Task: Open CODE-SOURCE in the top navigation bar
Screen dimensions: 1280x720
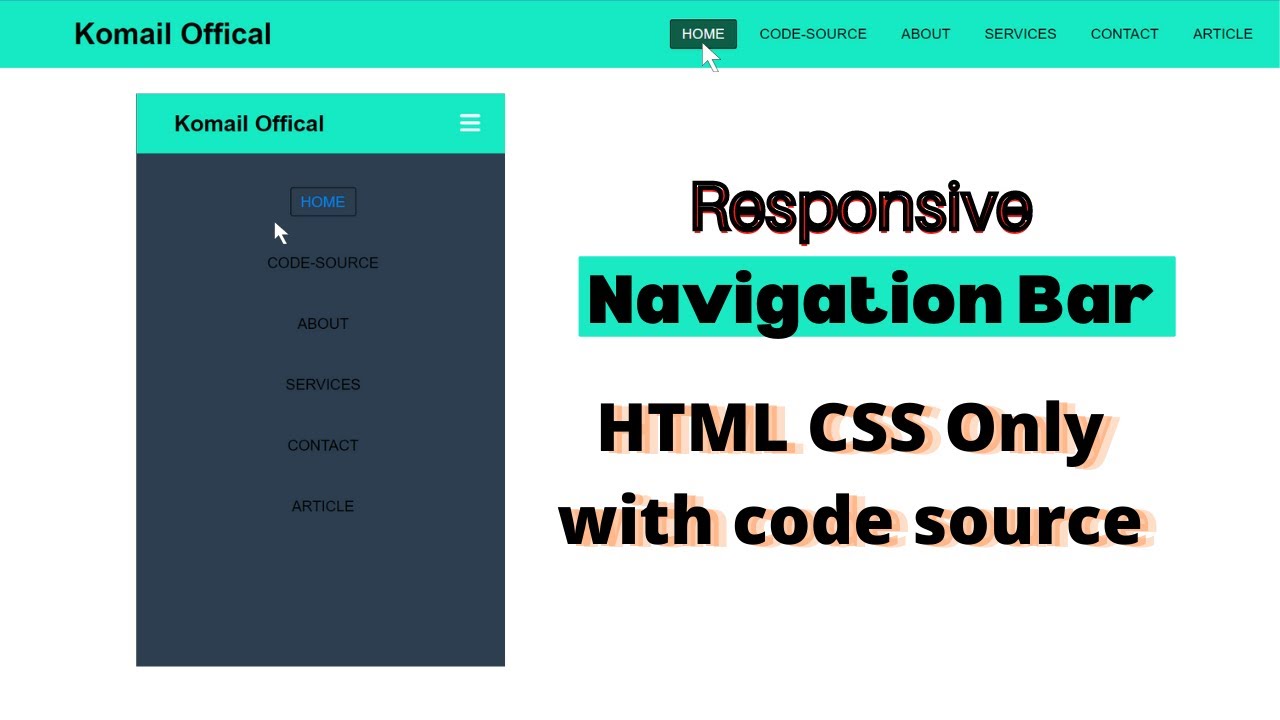Action: [x=813, y=34]
